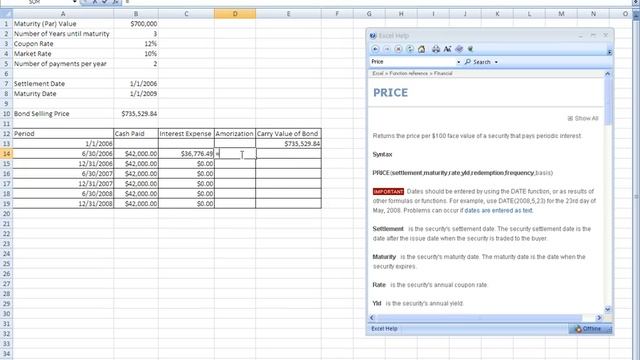Go forward in Excel Help

click(x=387, y=49)
